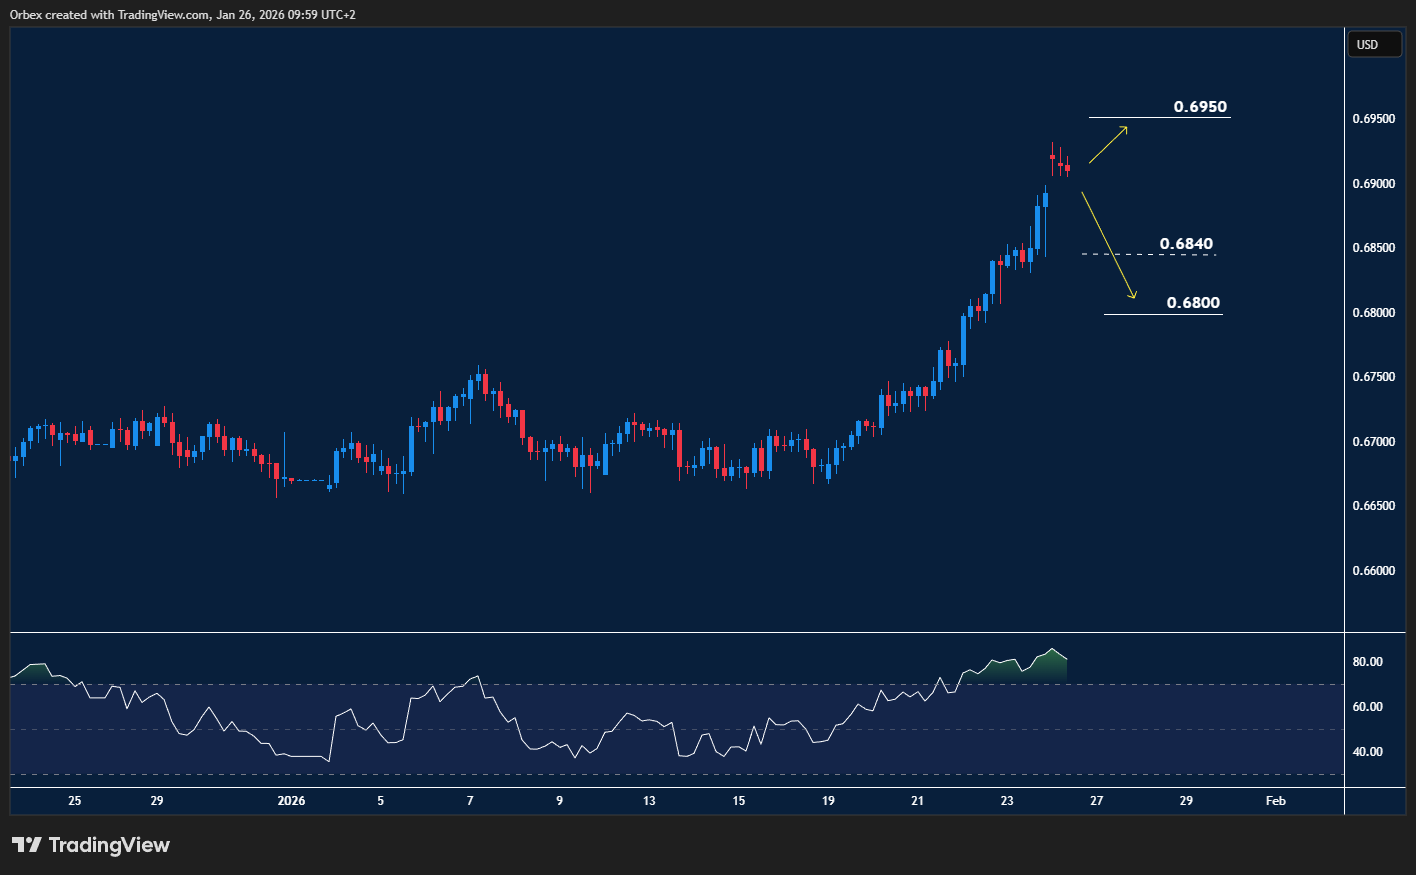This screenshot has width=1416, height=875.
Task: Click the Orbex attribution text
Action: click(x=24, y=14)
